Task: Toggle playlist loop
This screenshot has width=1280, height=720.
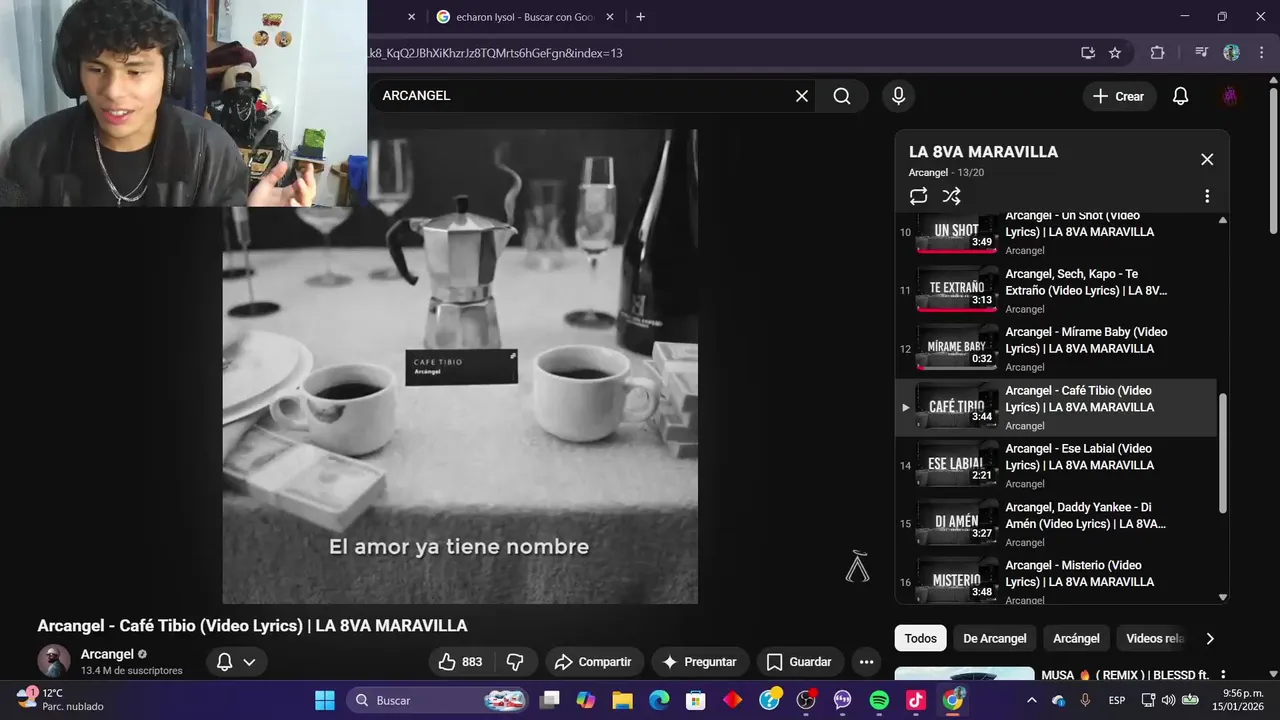Action: (918, 196)
